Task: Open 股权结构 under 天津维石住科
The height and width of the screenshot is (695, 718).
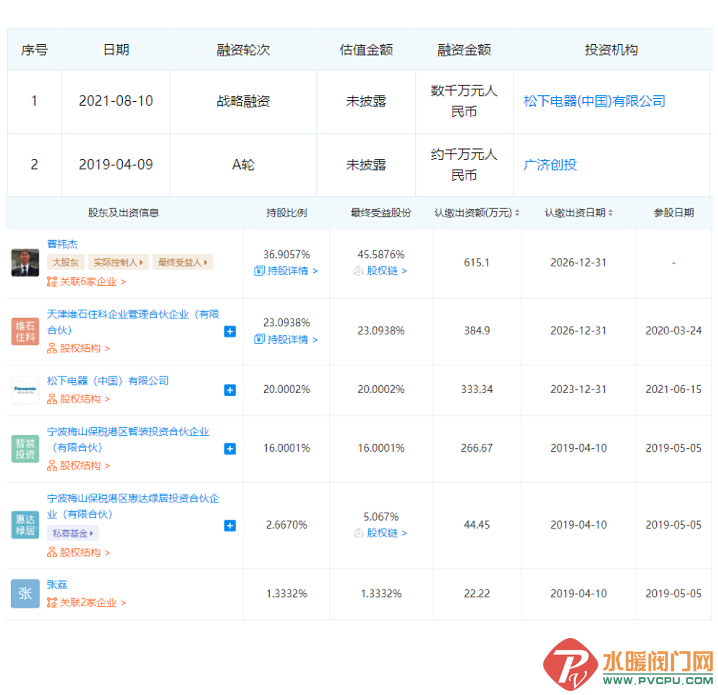Action: point(85,349)
